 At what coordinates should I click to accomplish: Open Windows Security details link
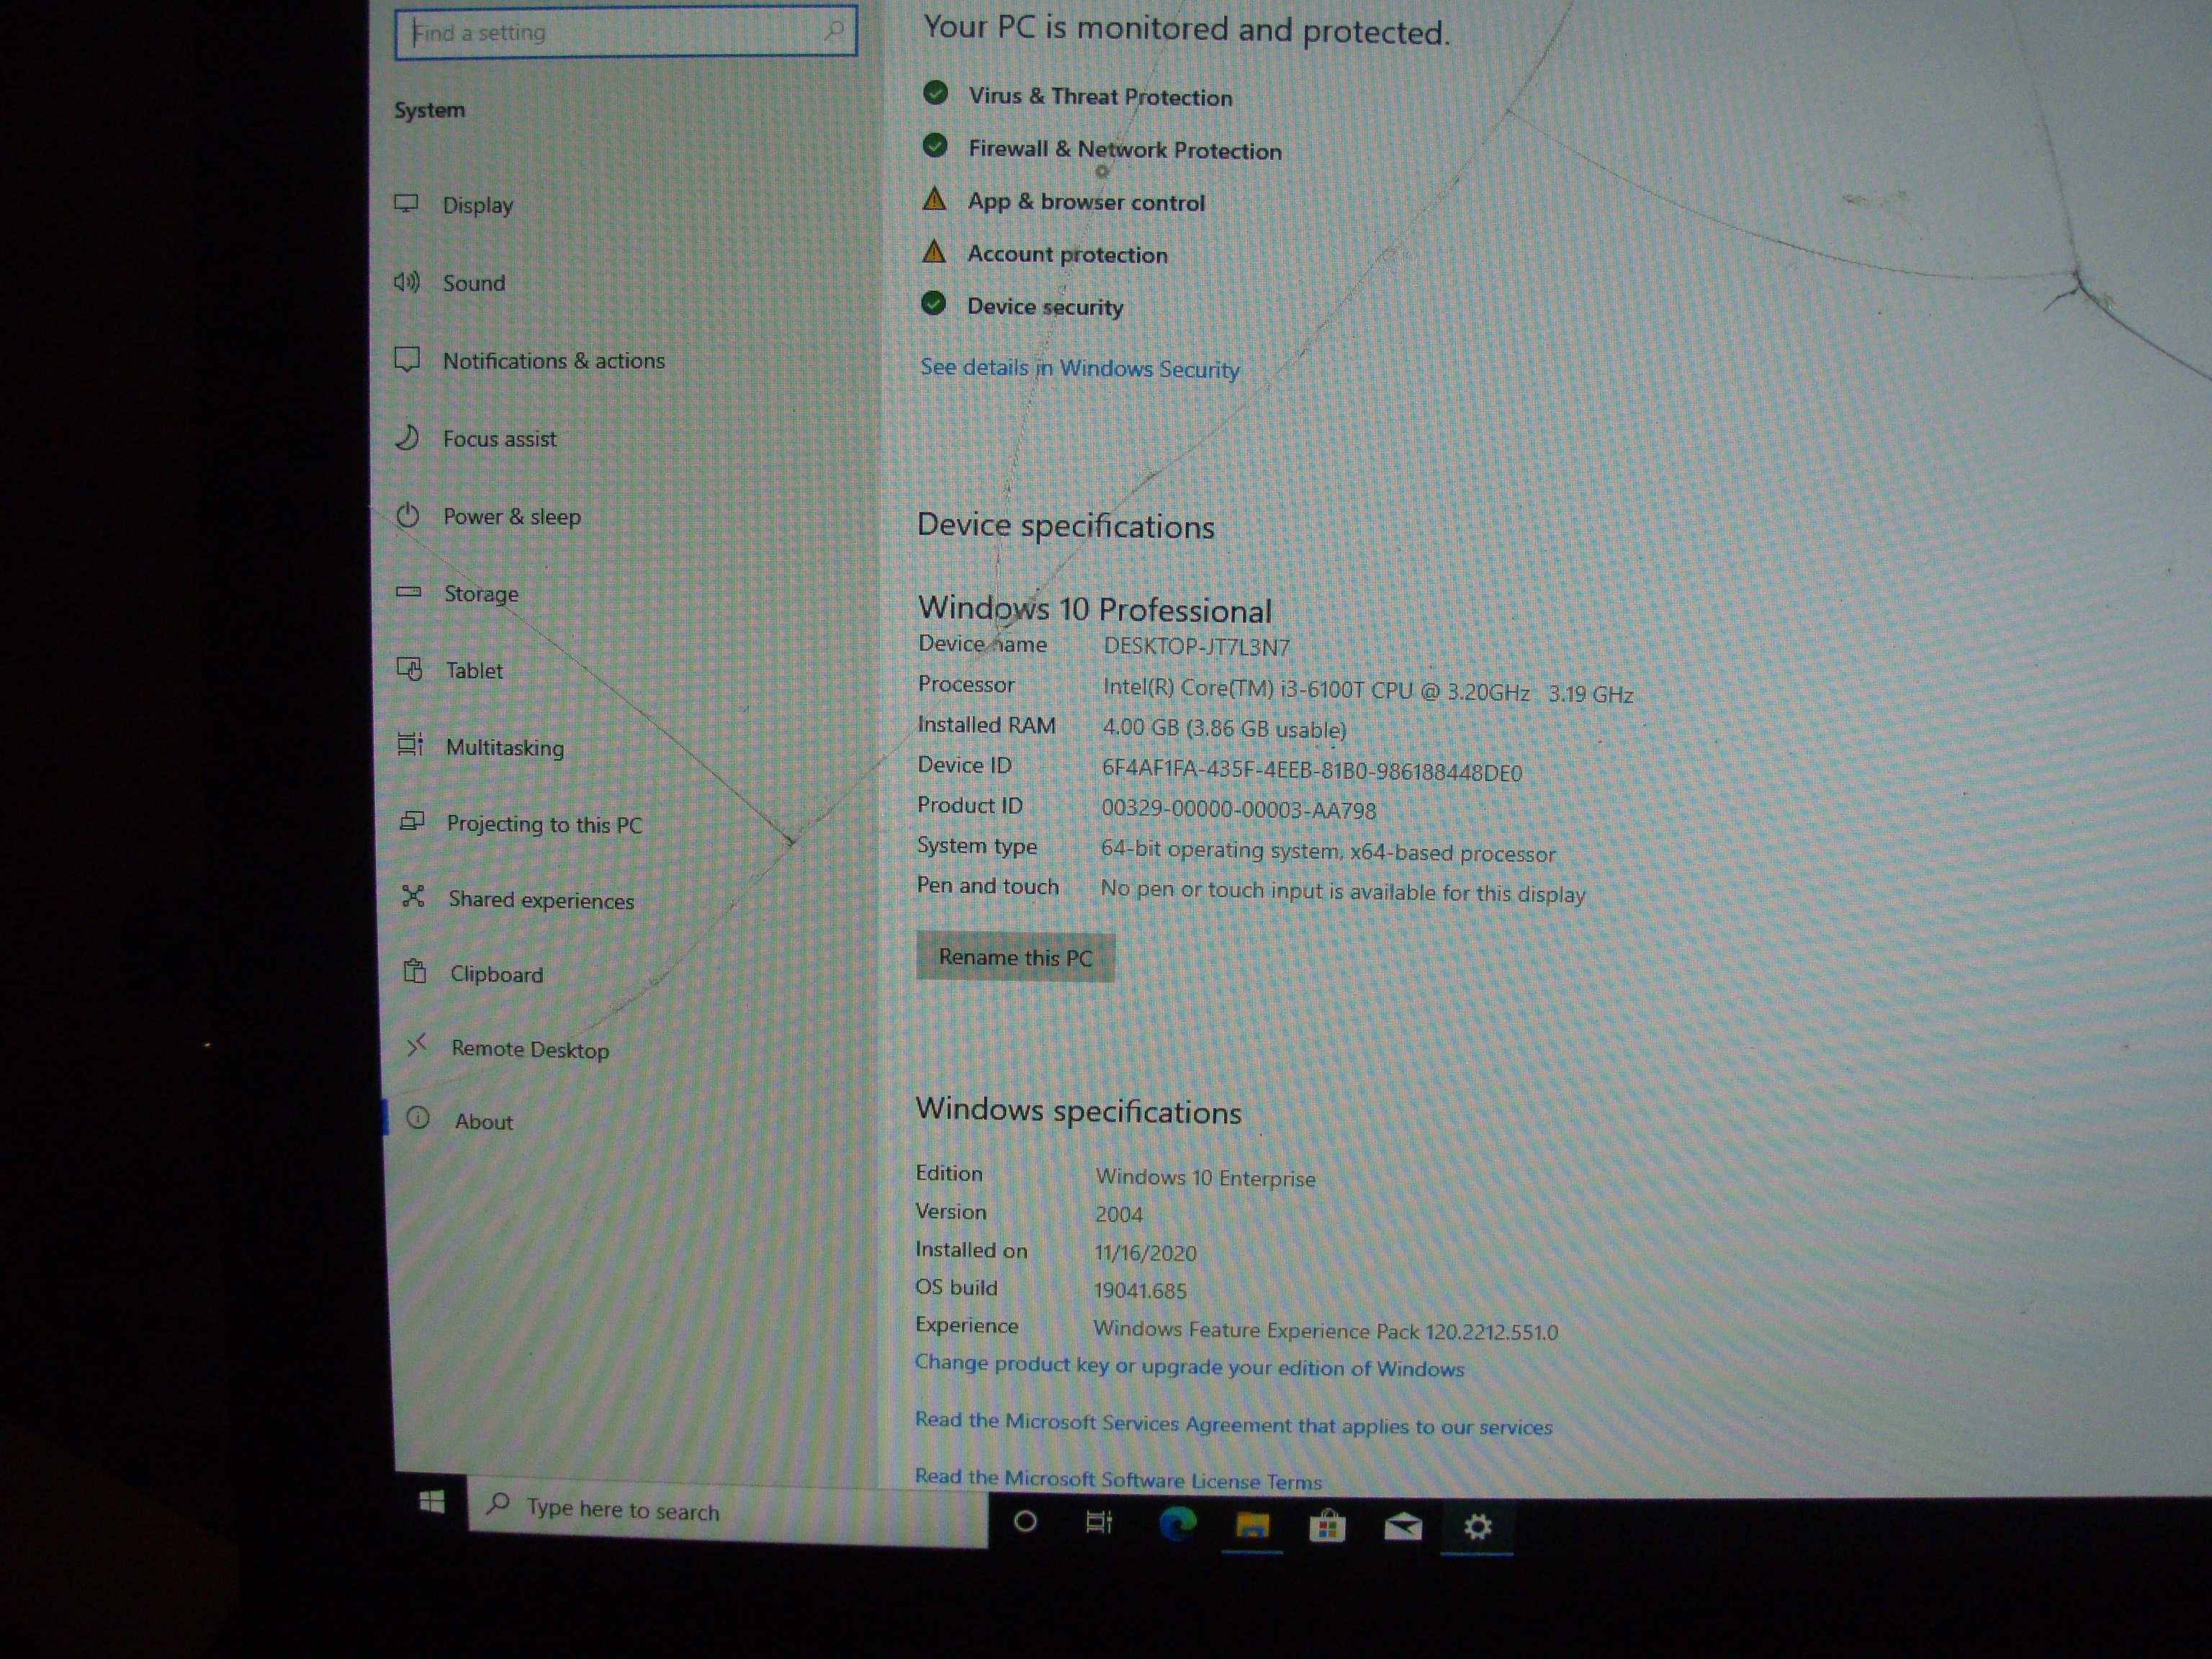coord(1078,368)
